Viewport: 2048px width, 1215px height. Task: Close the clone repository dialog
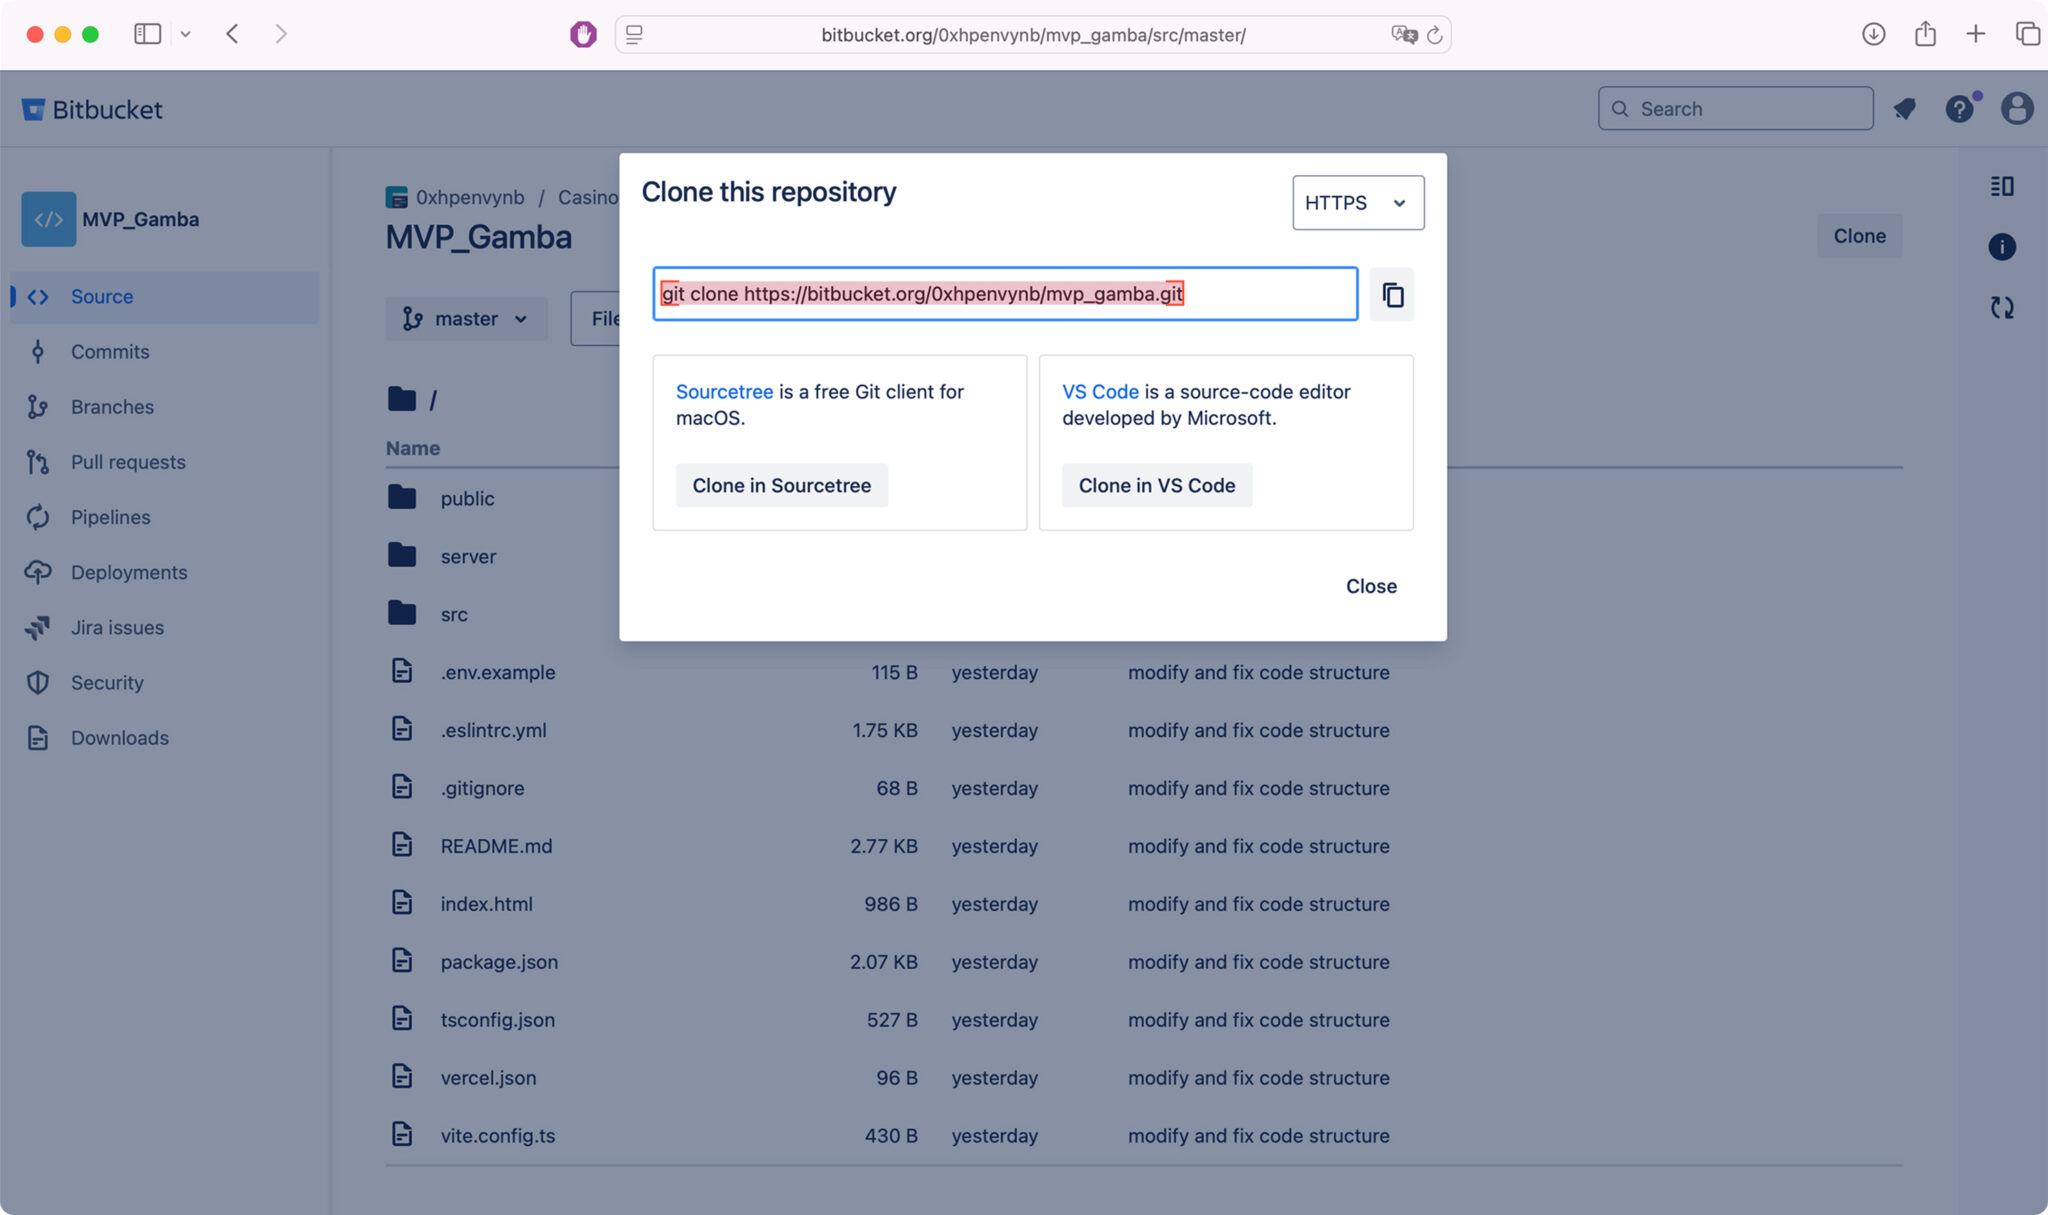pyautogui.click(x=1370, y=586)
